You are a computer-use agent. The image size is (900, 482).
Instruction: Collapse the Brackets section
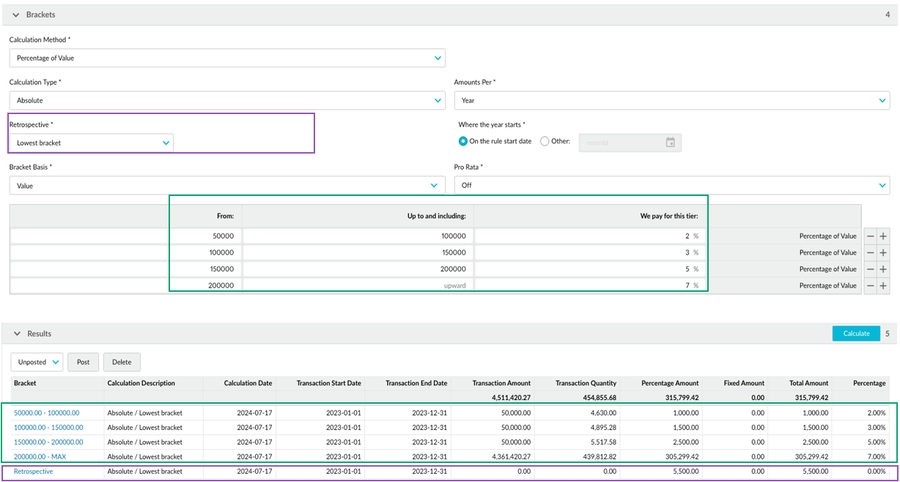click(16, 16)
